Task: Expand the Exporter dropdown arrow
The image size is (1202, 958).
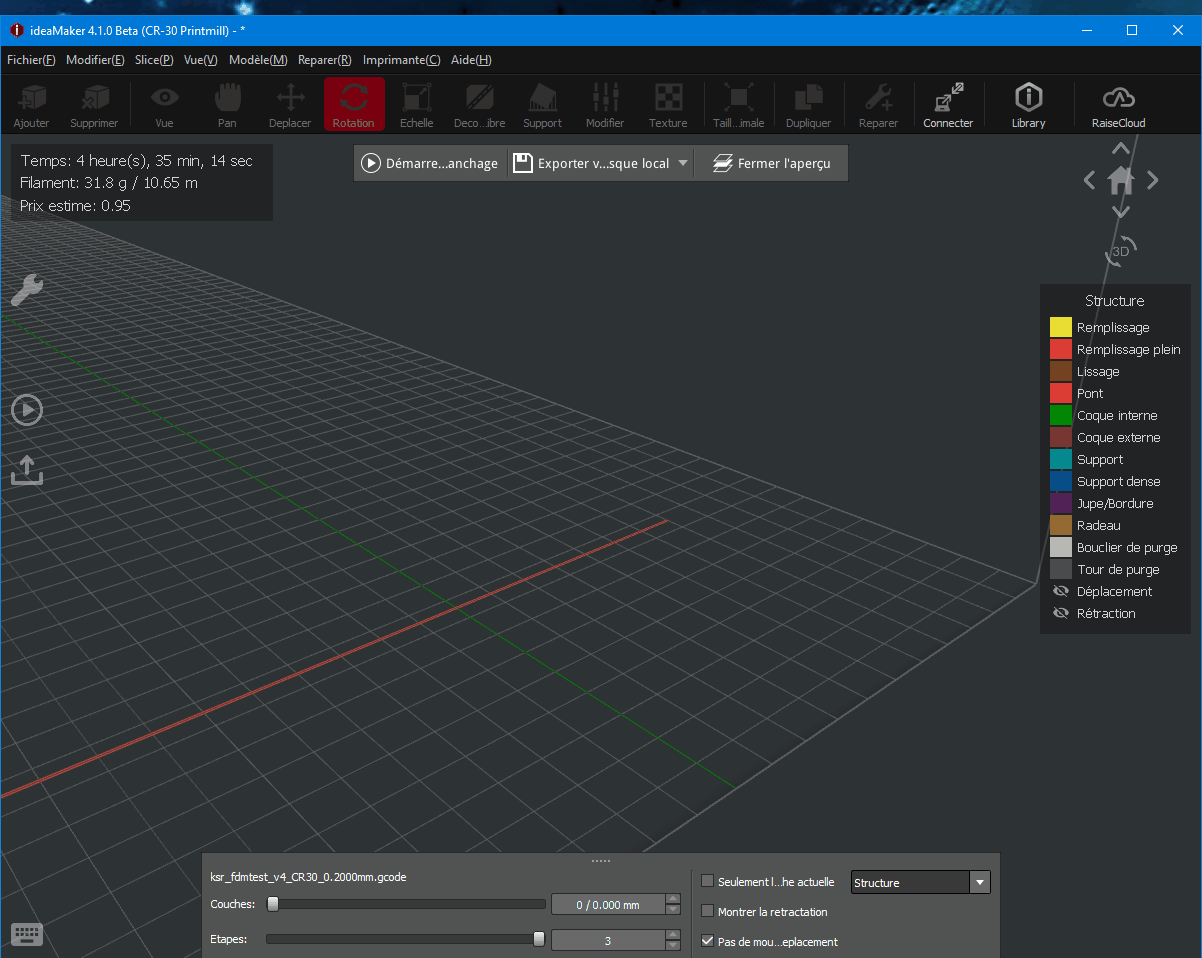Action: [x=683, y=163]
